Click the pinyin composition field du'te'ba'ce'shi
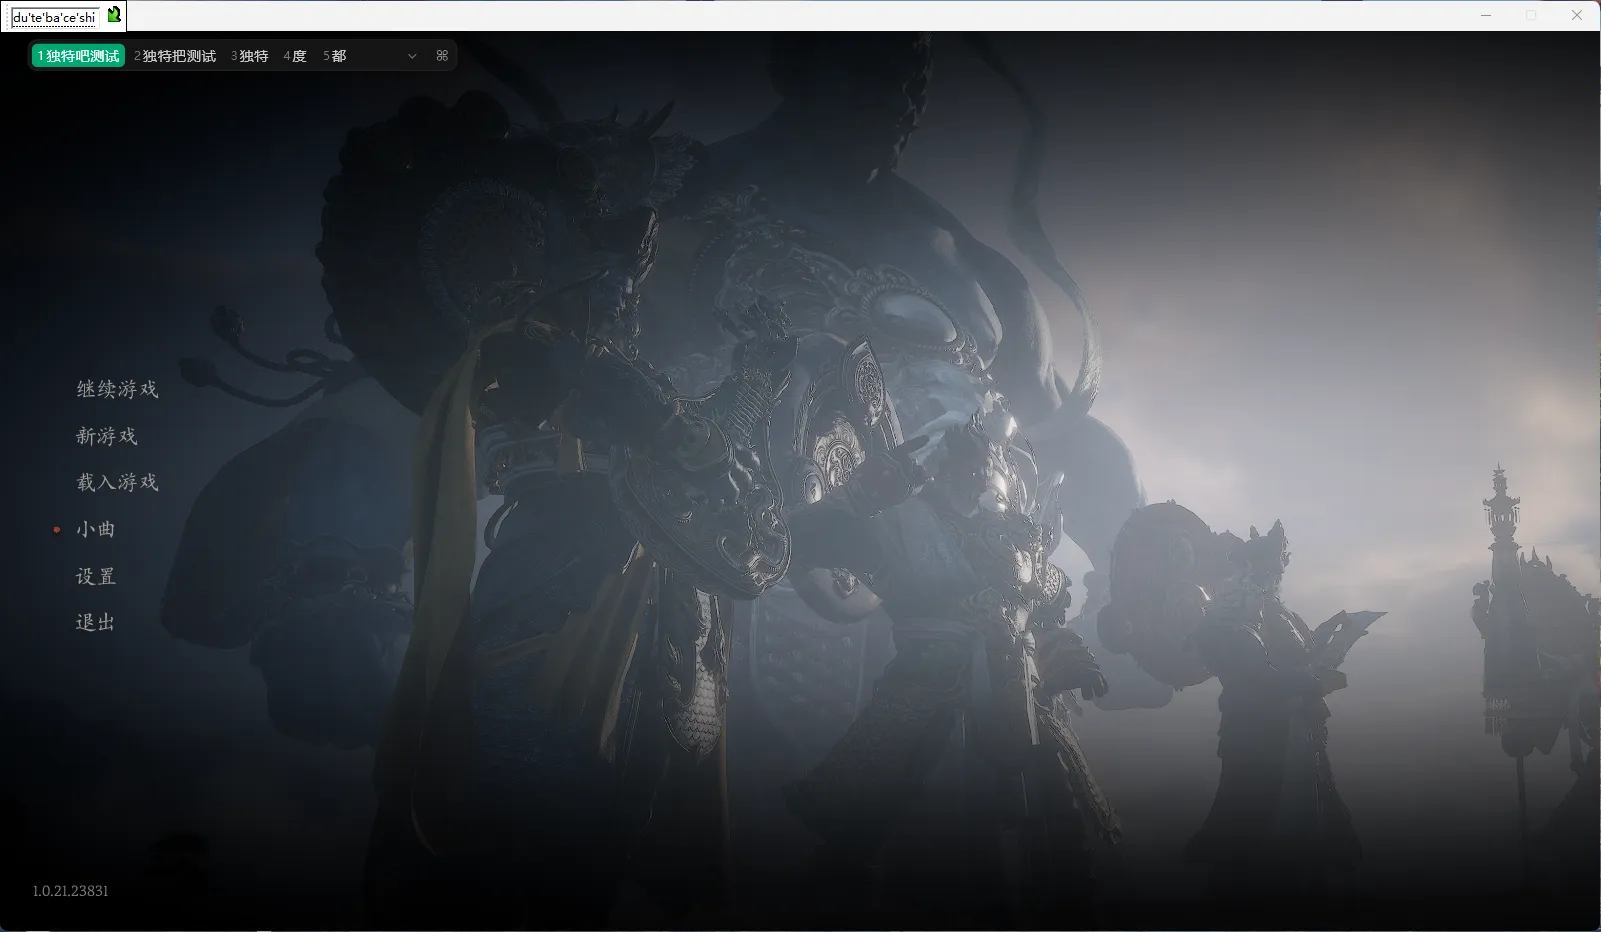The width and height of the screenshot is (1601, 932). pos(54,17)
